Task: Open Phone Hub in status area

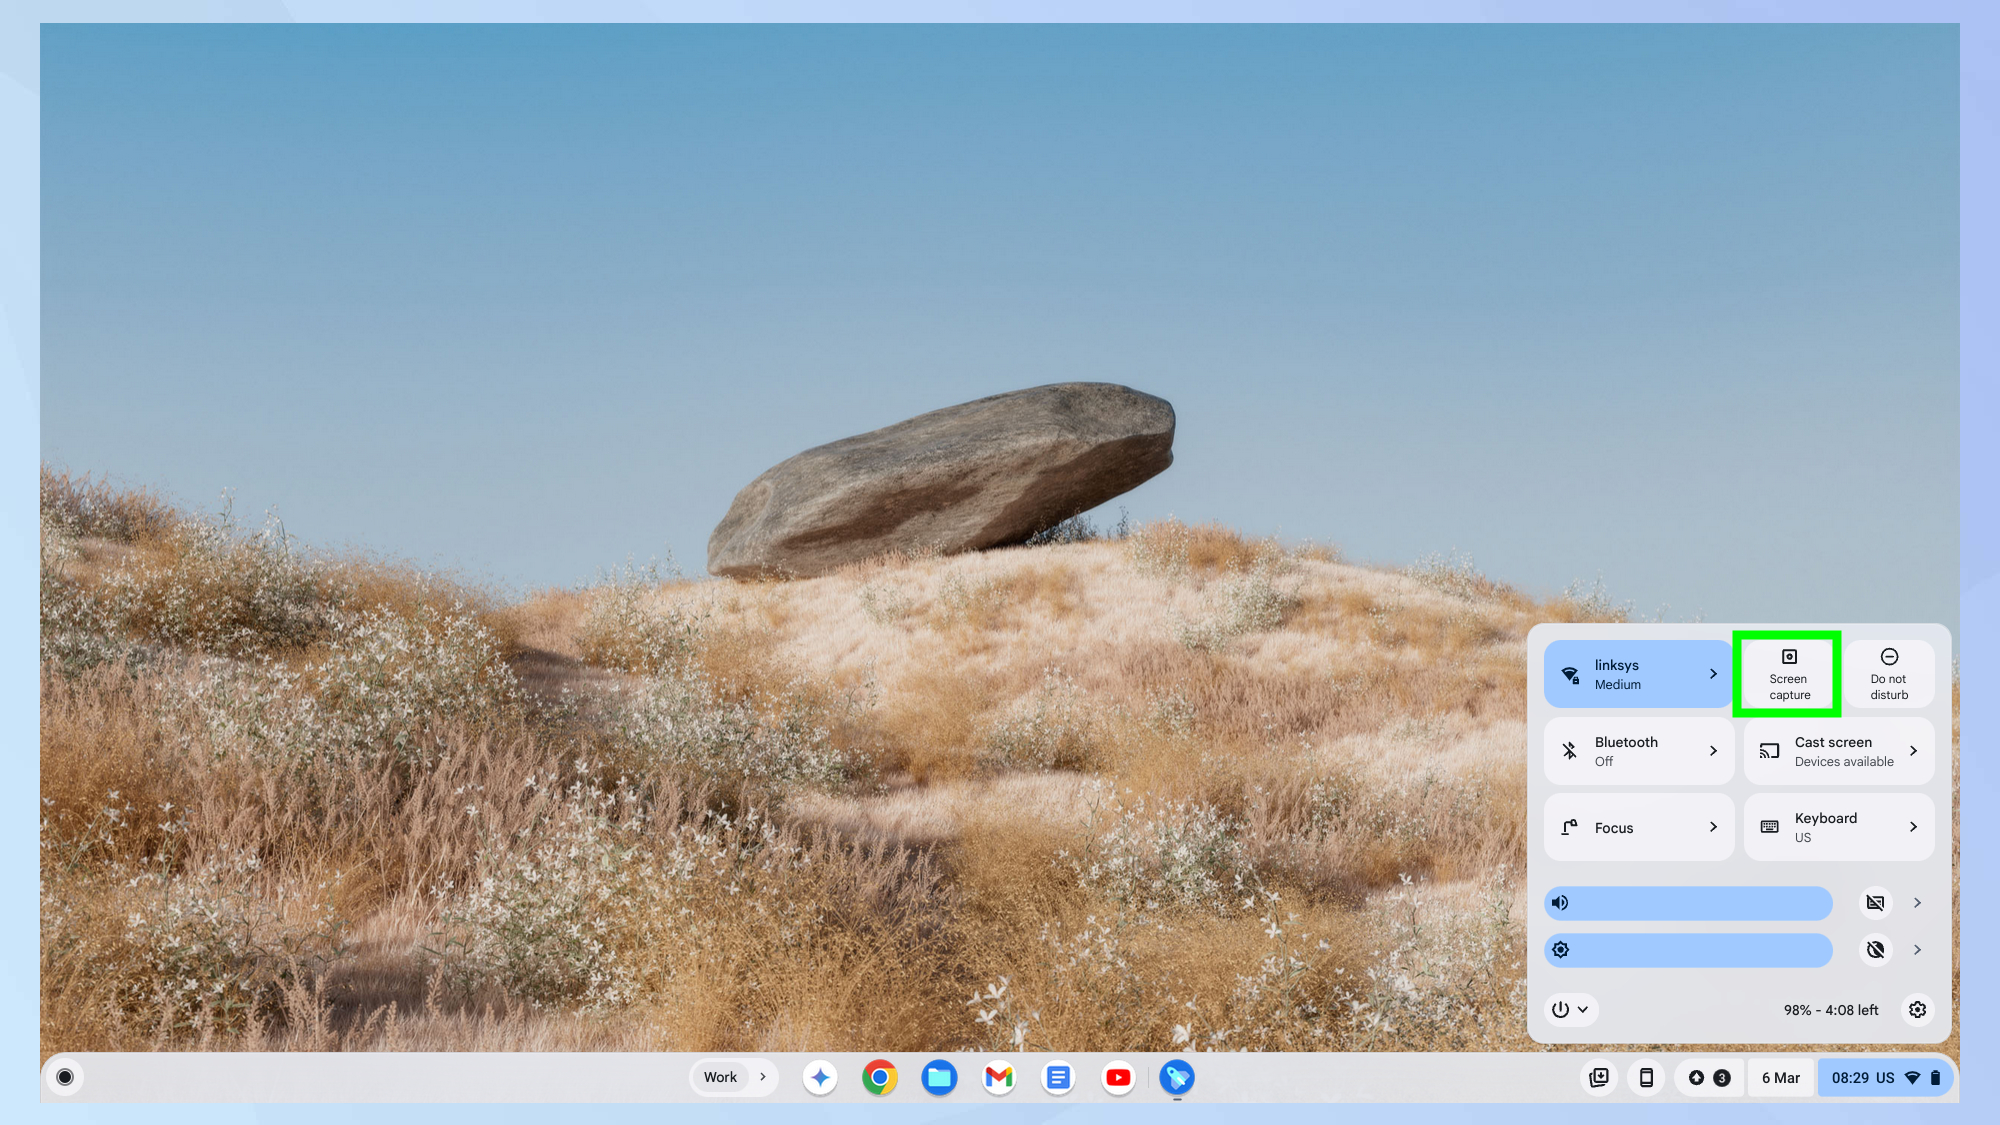Action: point(1646,1077)
